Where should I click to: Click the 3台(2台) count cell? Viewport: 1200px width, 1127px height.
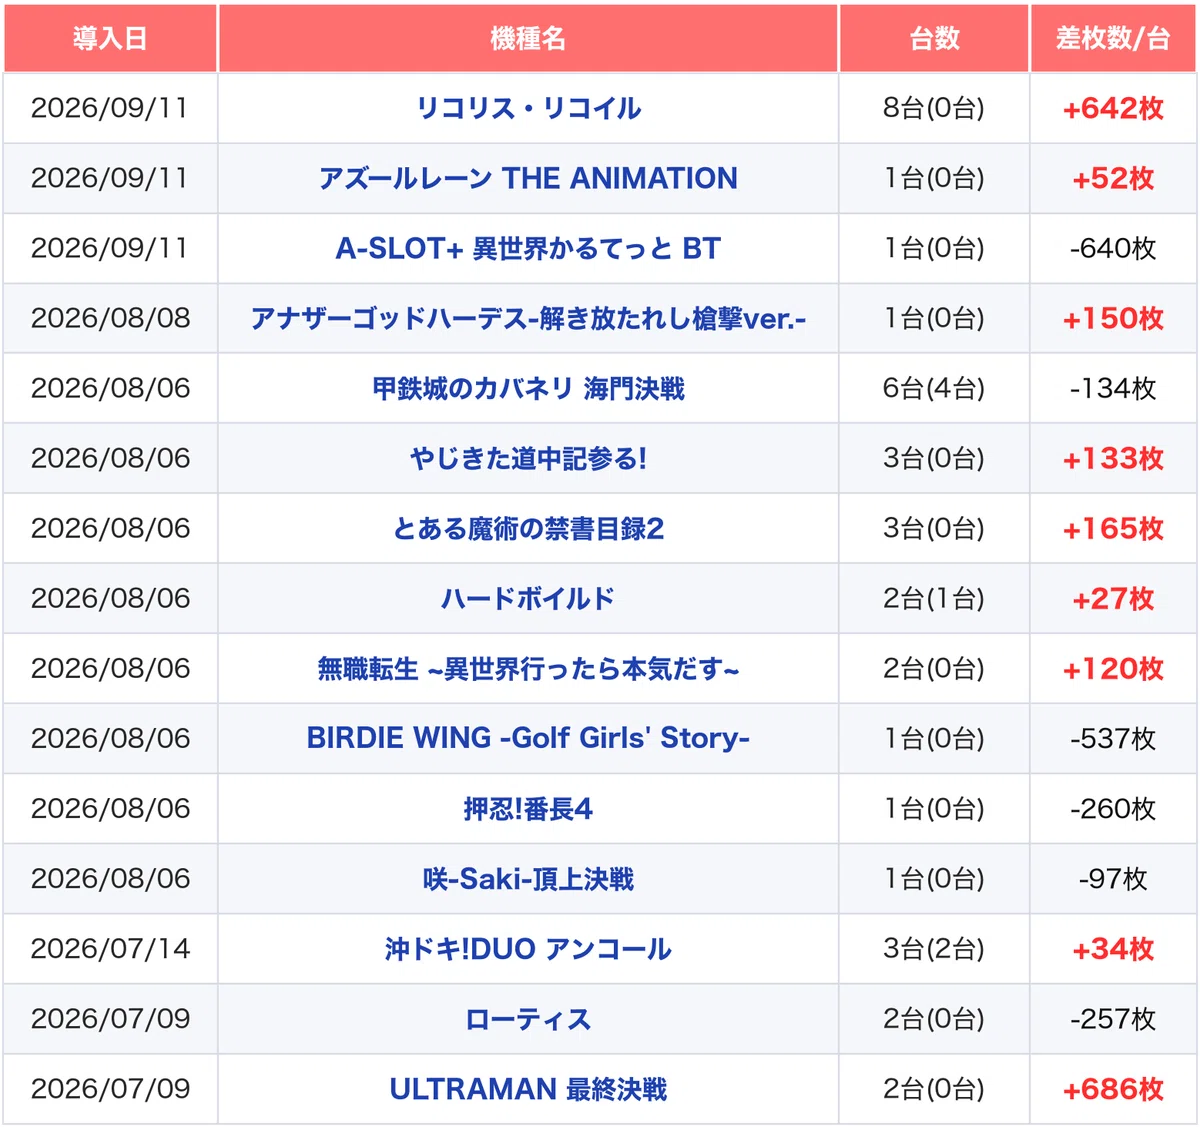(934, 948)
